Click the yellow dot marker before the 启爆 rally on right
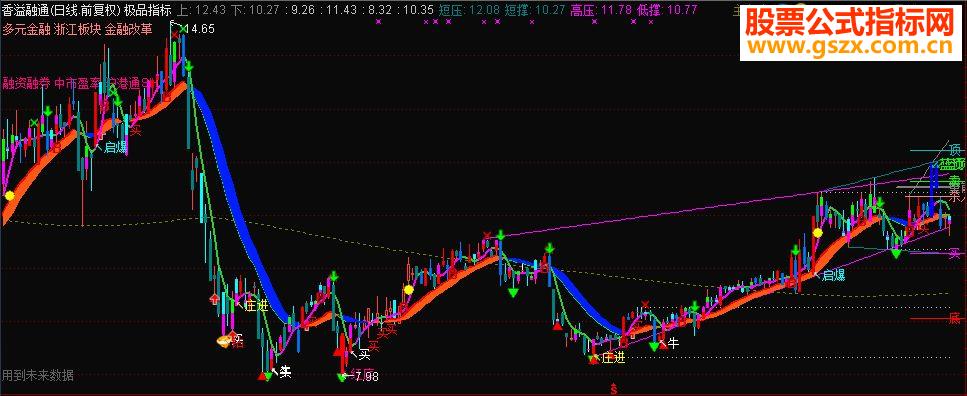The width and height of the screenshot is (967, 396). point(818,233)
